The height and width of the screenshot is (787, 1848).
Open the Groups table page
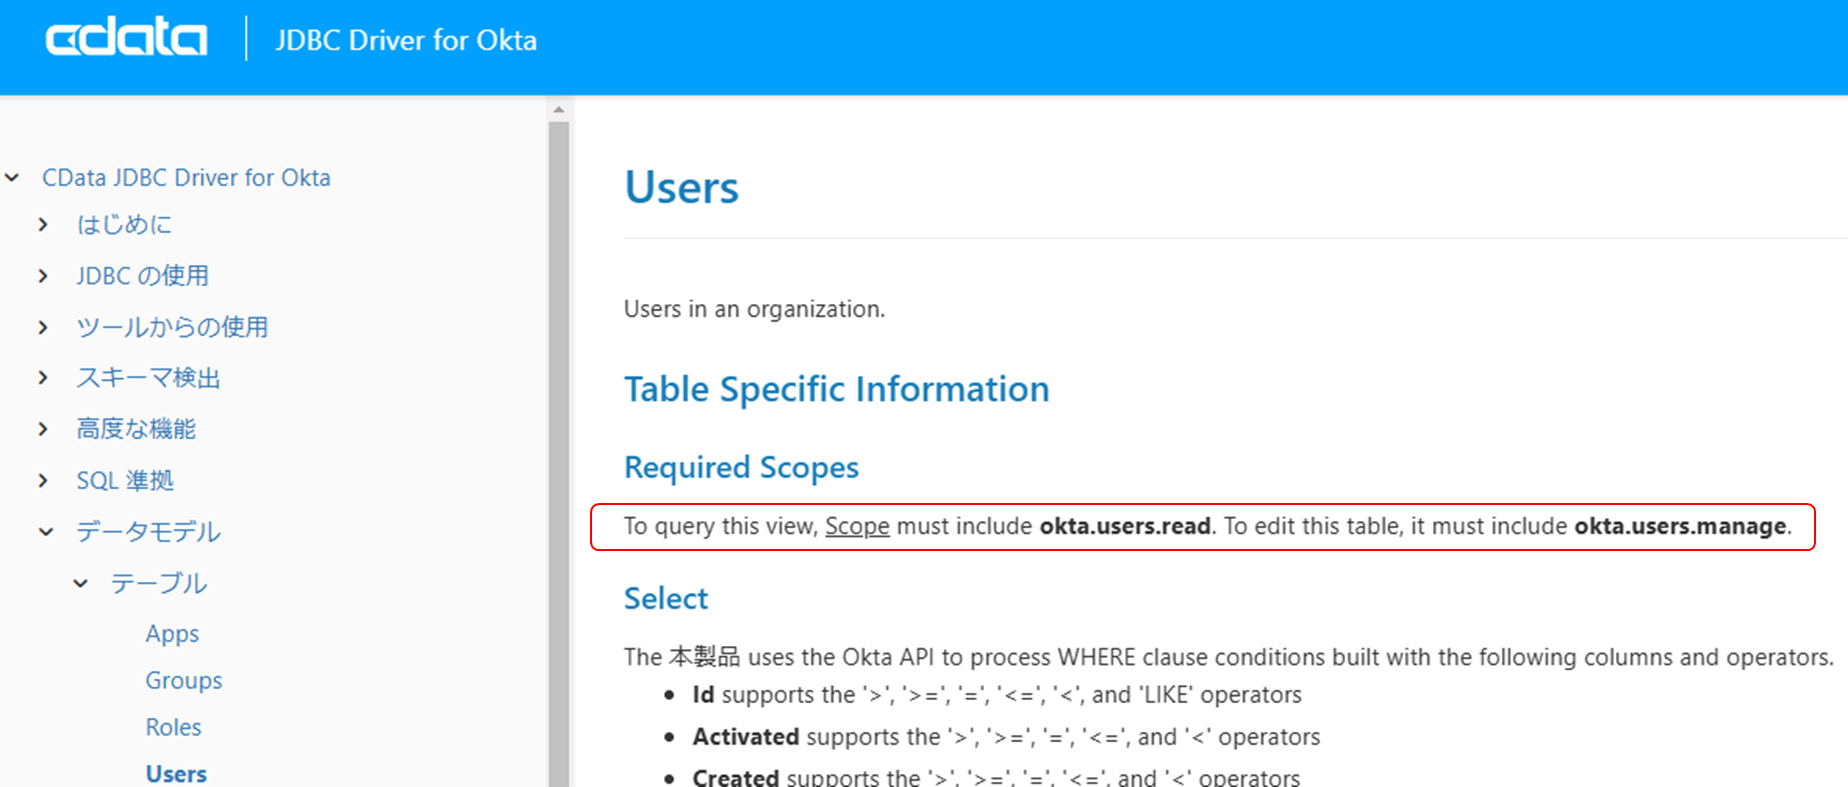(184, 681)
